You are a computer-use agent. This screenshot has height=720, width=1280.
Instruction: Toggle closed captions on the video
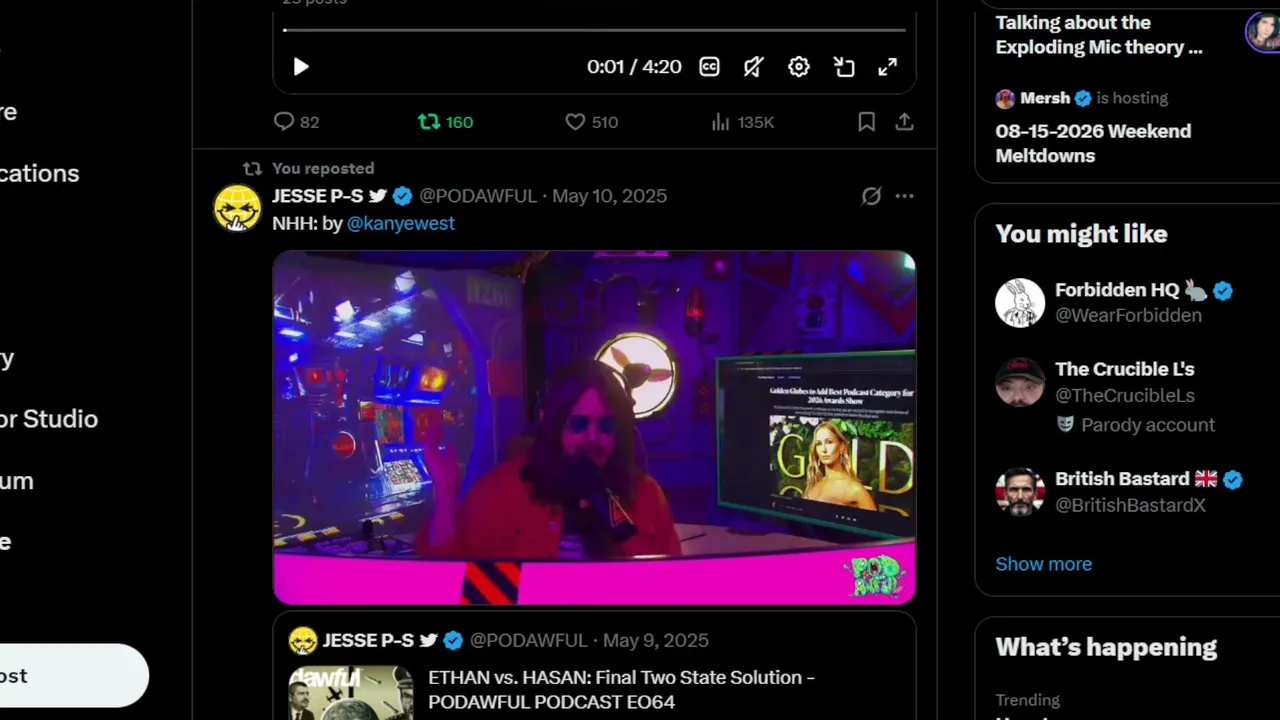709,67
